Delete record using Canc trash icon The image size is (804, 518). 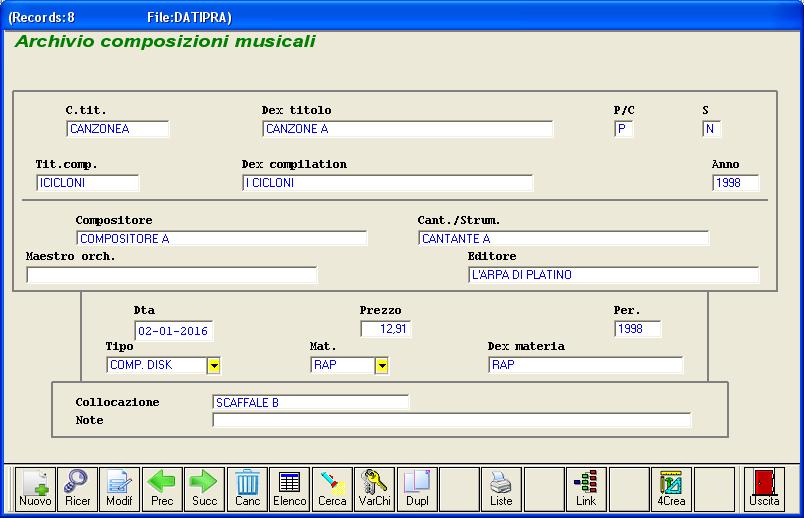[x=247, y=488]
